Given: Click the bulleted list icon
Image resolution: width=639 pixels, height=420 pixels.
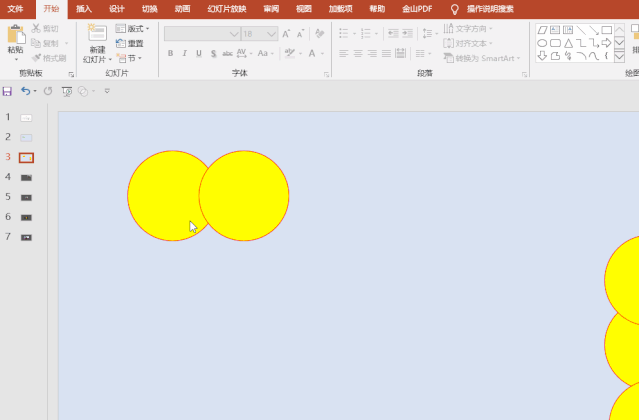Looking at the screenshot, I should [344, 33].
